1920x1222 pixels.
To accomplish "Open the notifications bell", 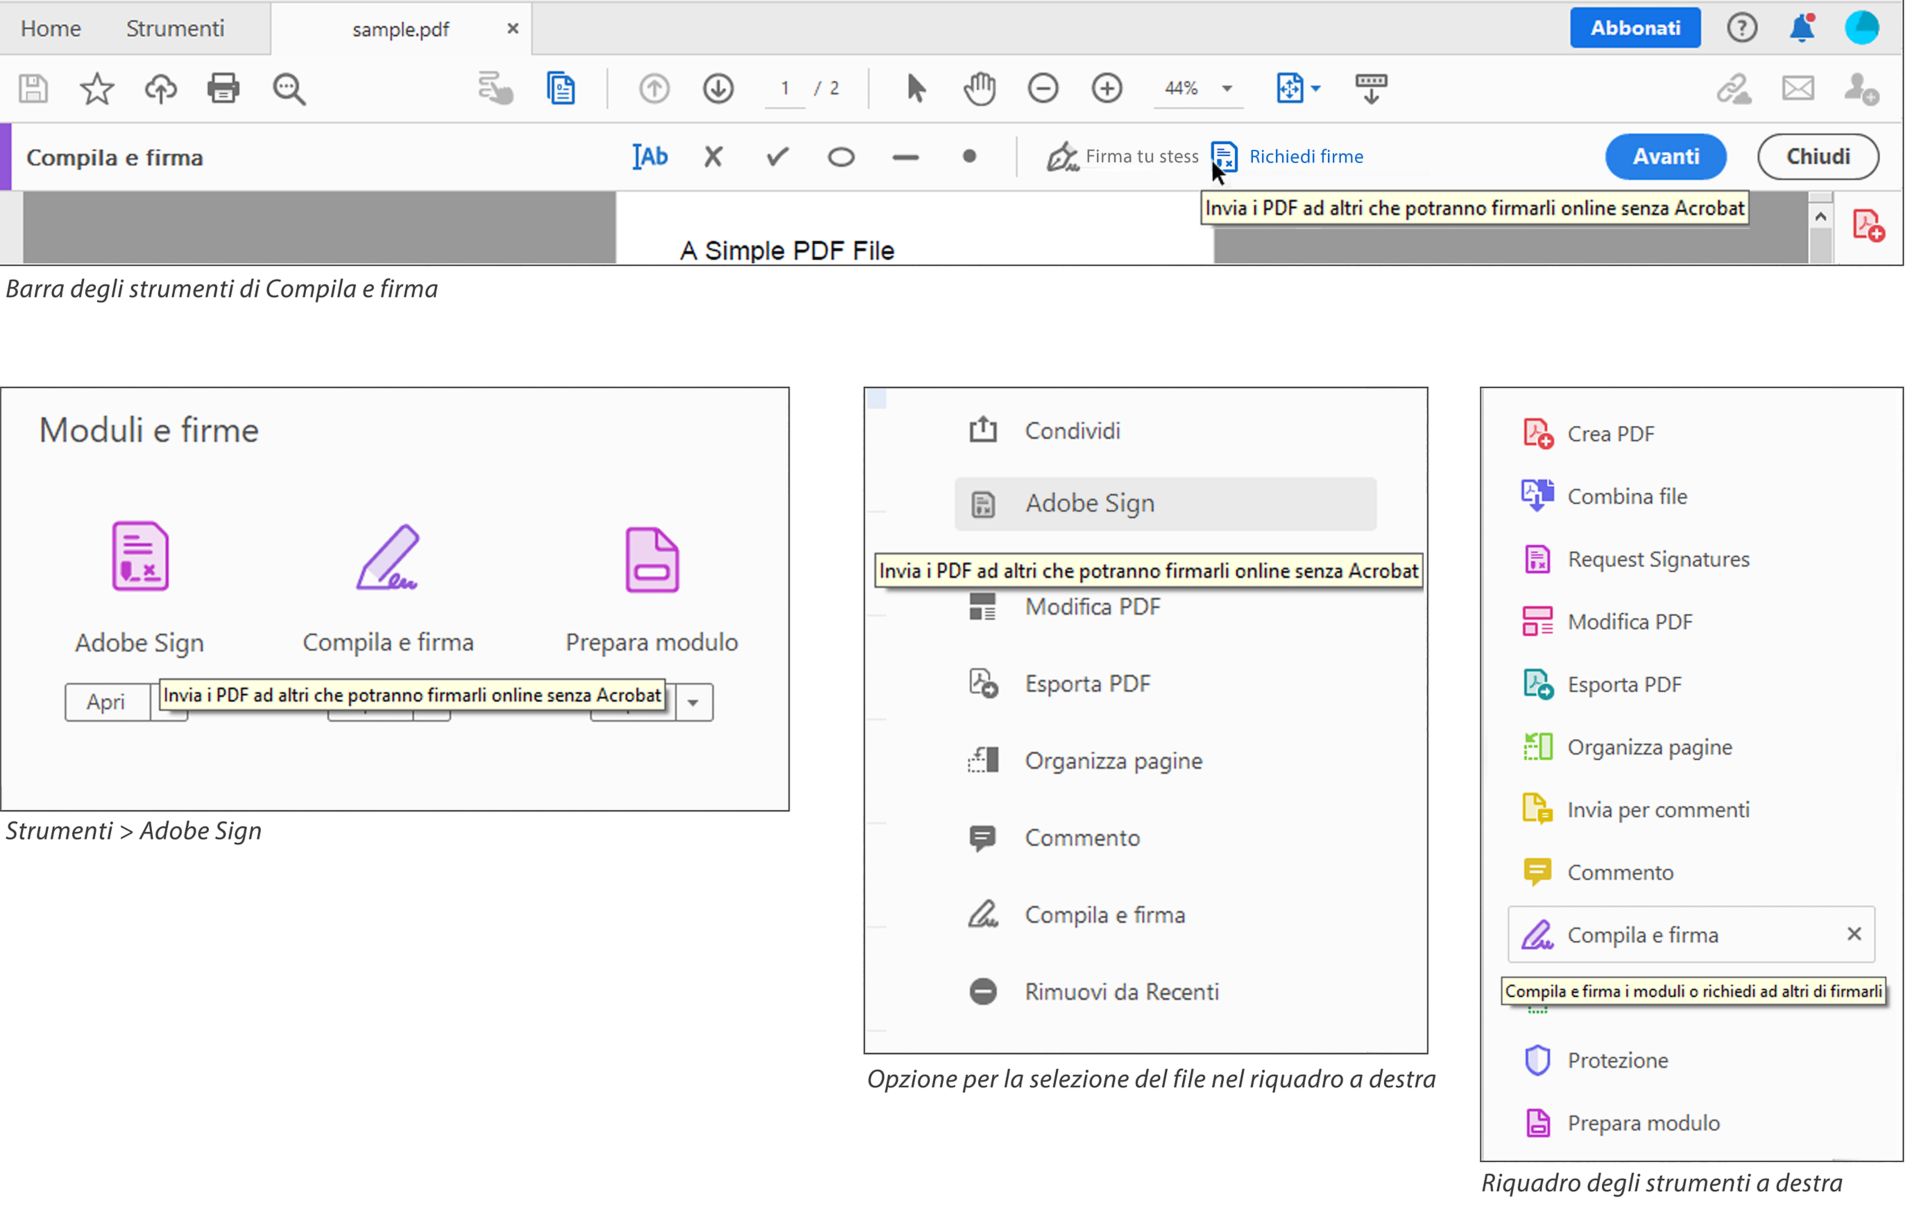I will click(x=1801, y=28).
